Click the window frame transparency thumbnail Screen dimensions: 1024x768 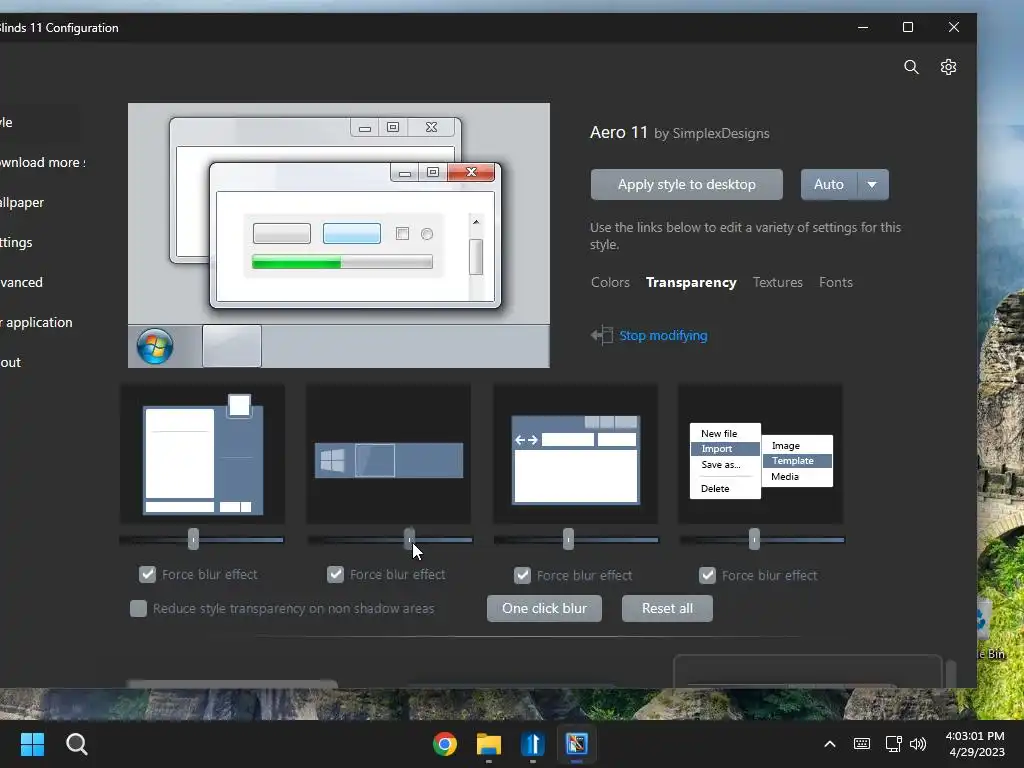click(575, 454)
